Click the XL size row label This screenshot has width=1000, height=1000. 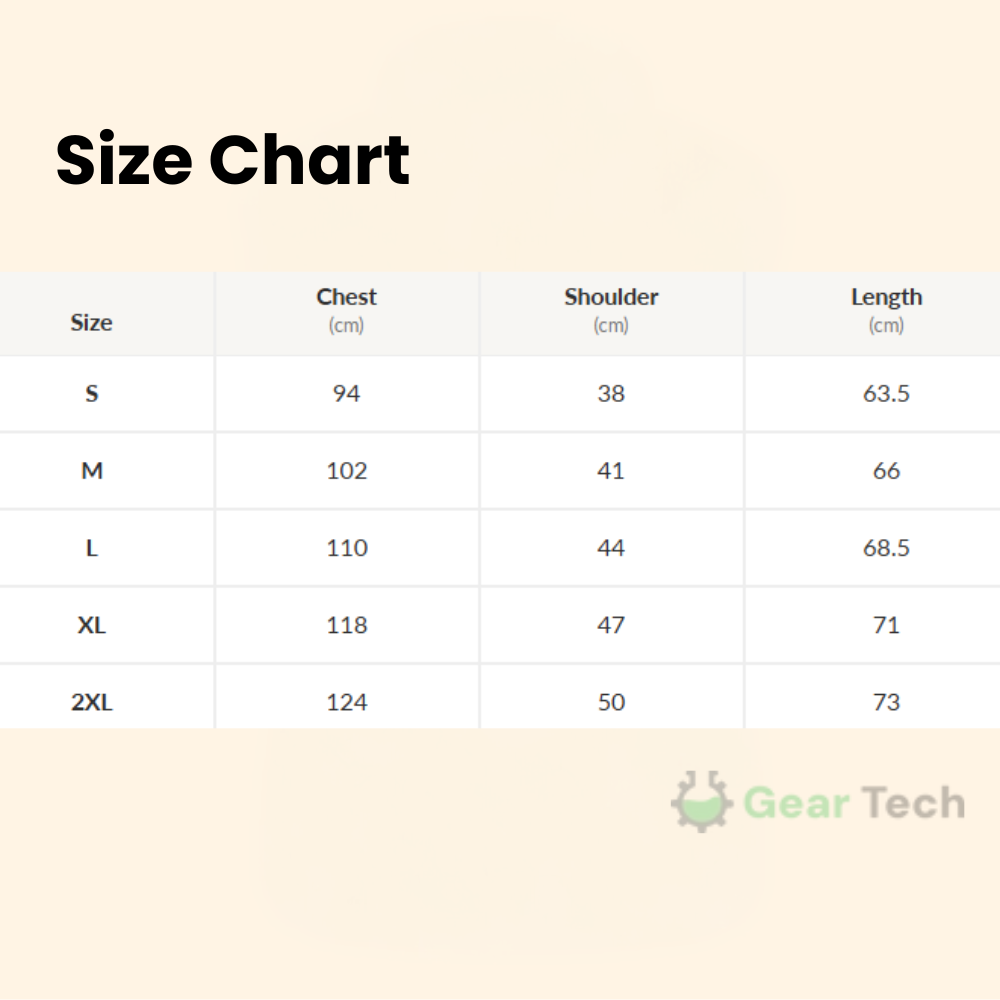click(x=92, y=625)
